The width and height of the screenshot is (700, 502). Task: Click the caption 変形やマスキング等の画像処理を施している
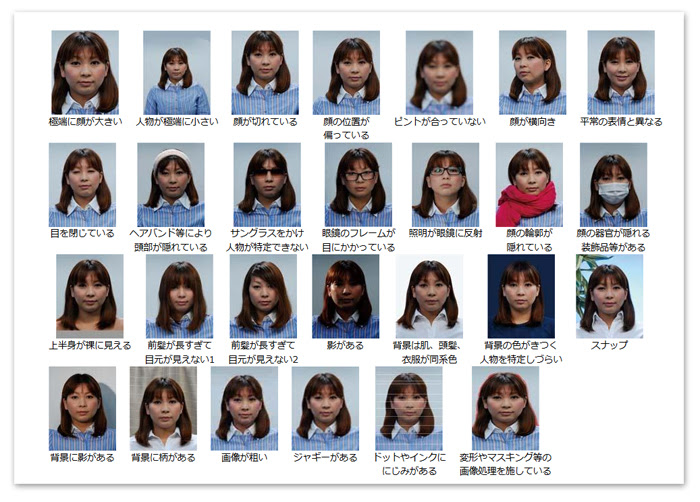(x=505, y=464)
